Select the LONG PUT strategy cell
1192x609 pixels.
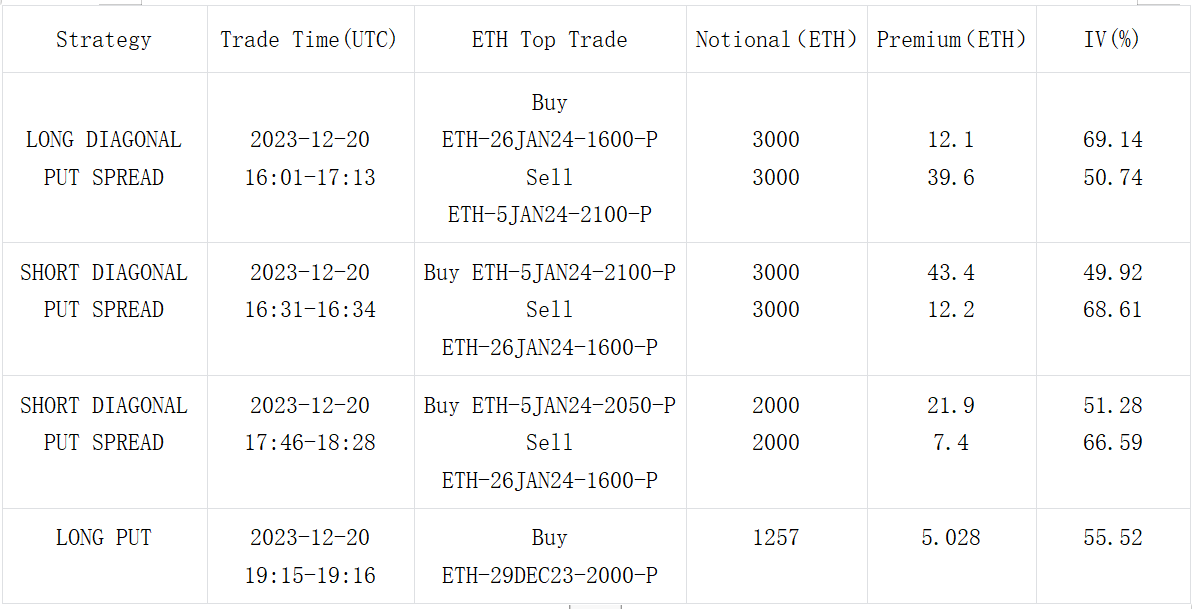click(104, 538)
